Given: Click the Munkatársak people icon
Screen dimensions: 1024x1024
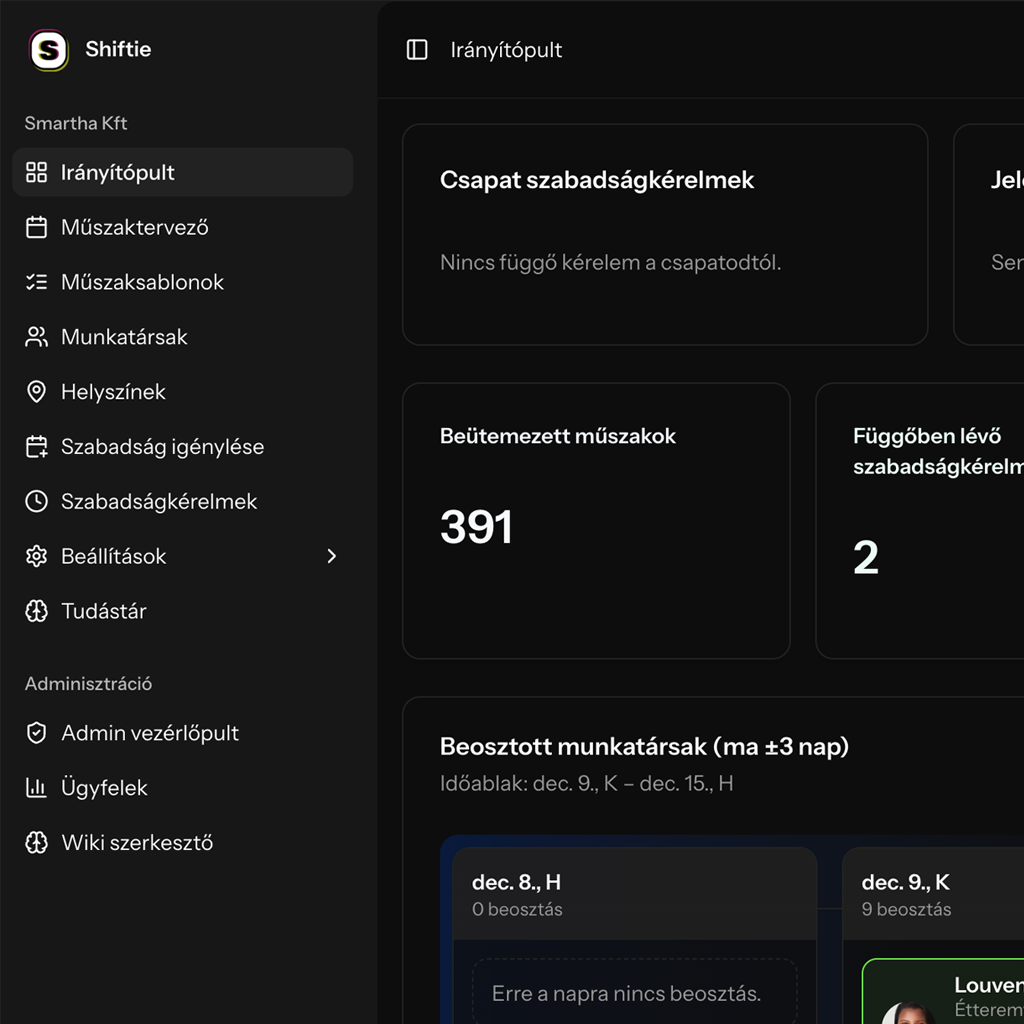Looking at the screenshot, I should (x=37, y=337).
